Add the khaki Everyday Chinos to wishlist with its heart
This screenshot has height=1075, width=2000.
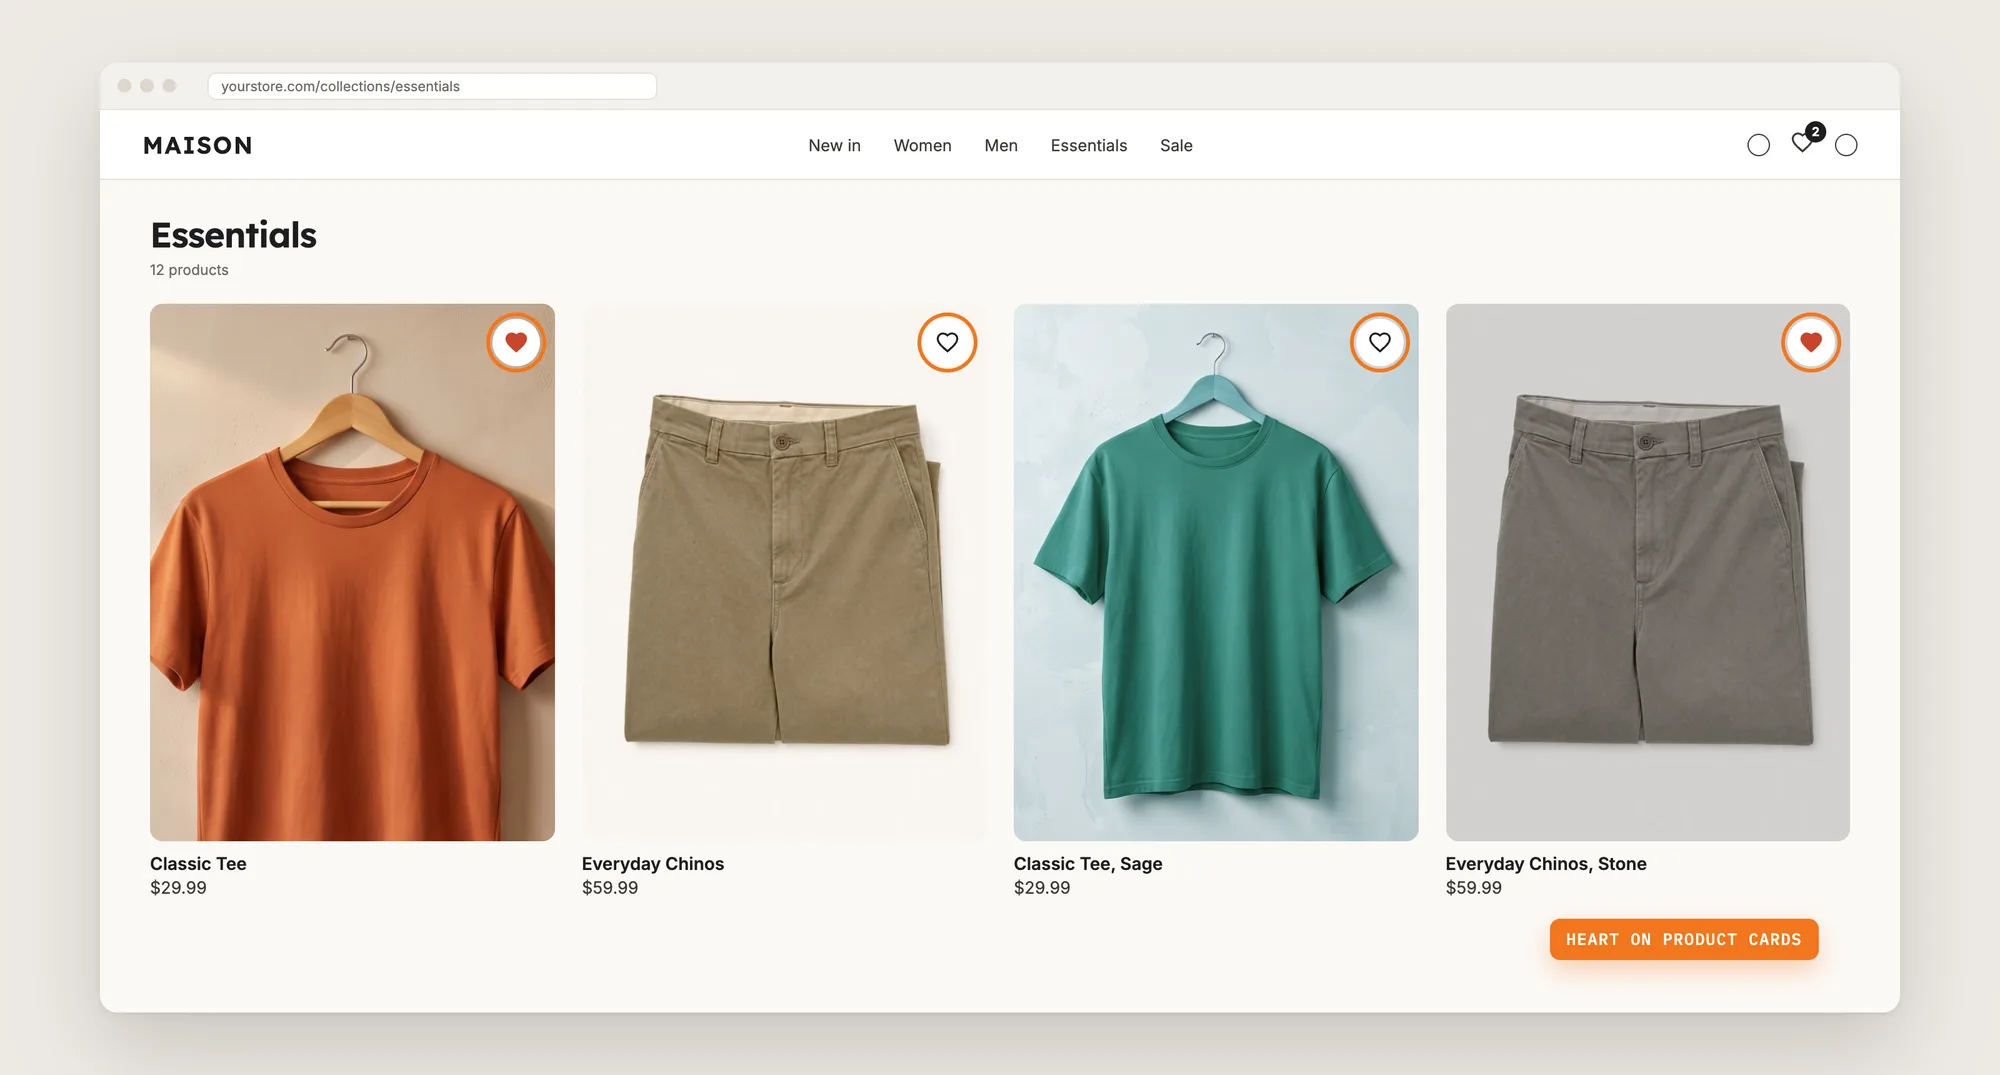[x=947, y=342]
